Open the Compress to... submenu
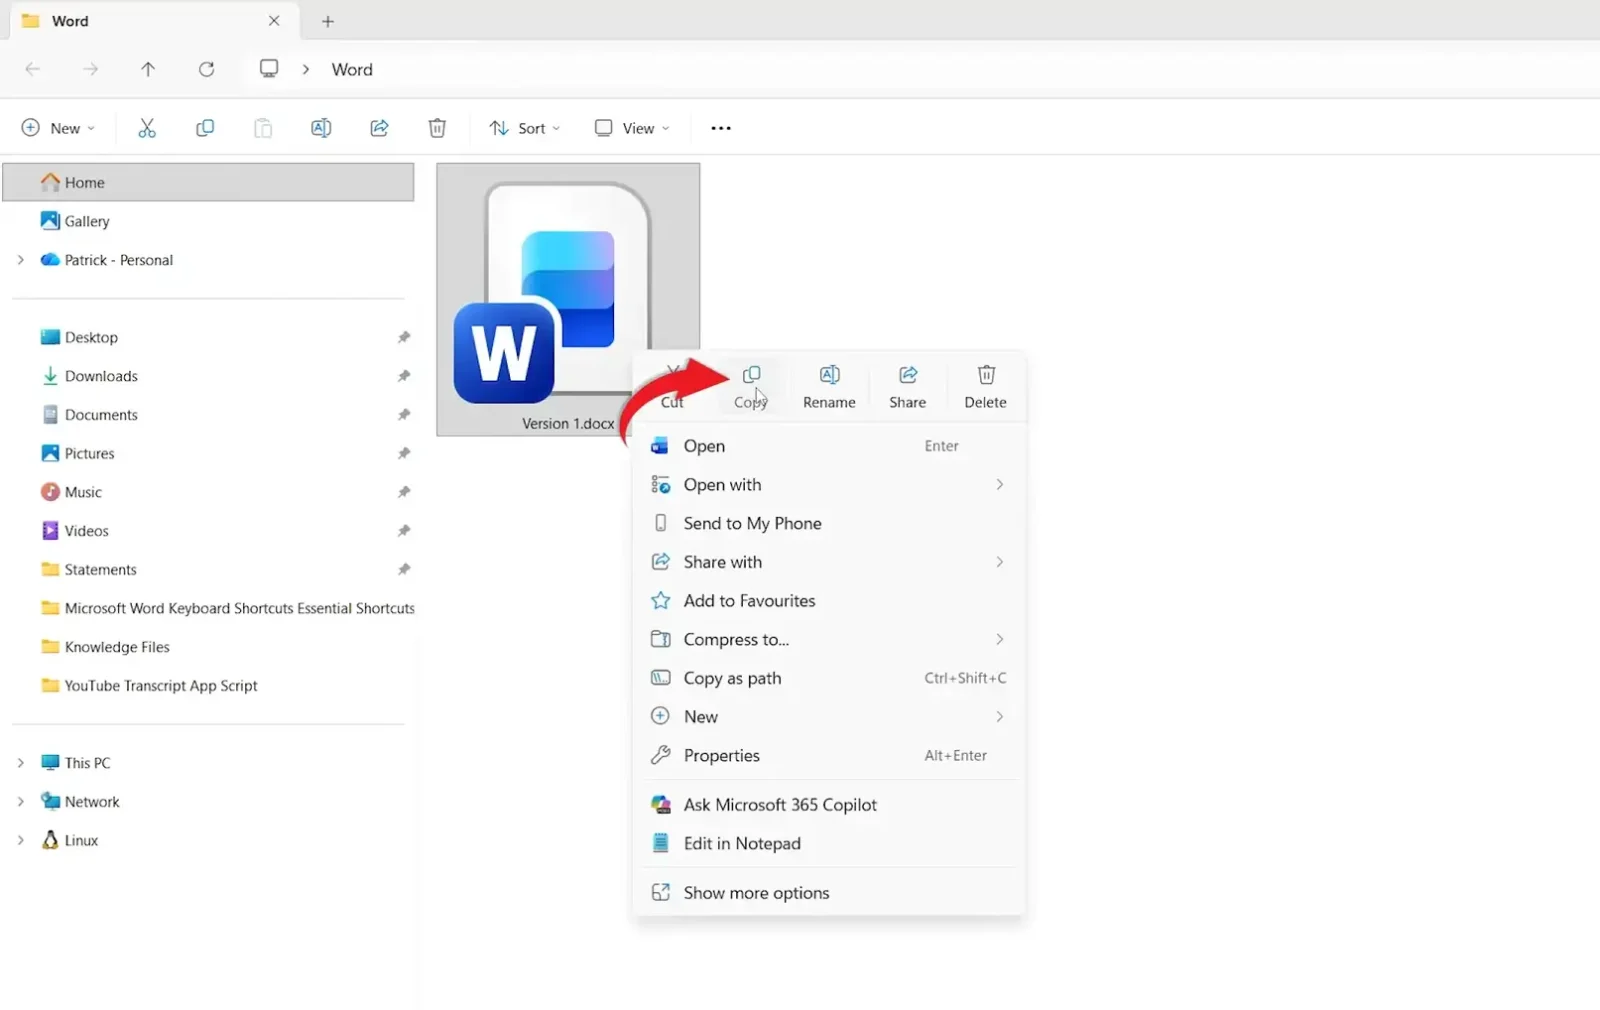Viewport: 1600px width, 1010px height. [829, 640]
